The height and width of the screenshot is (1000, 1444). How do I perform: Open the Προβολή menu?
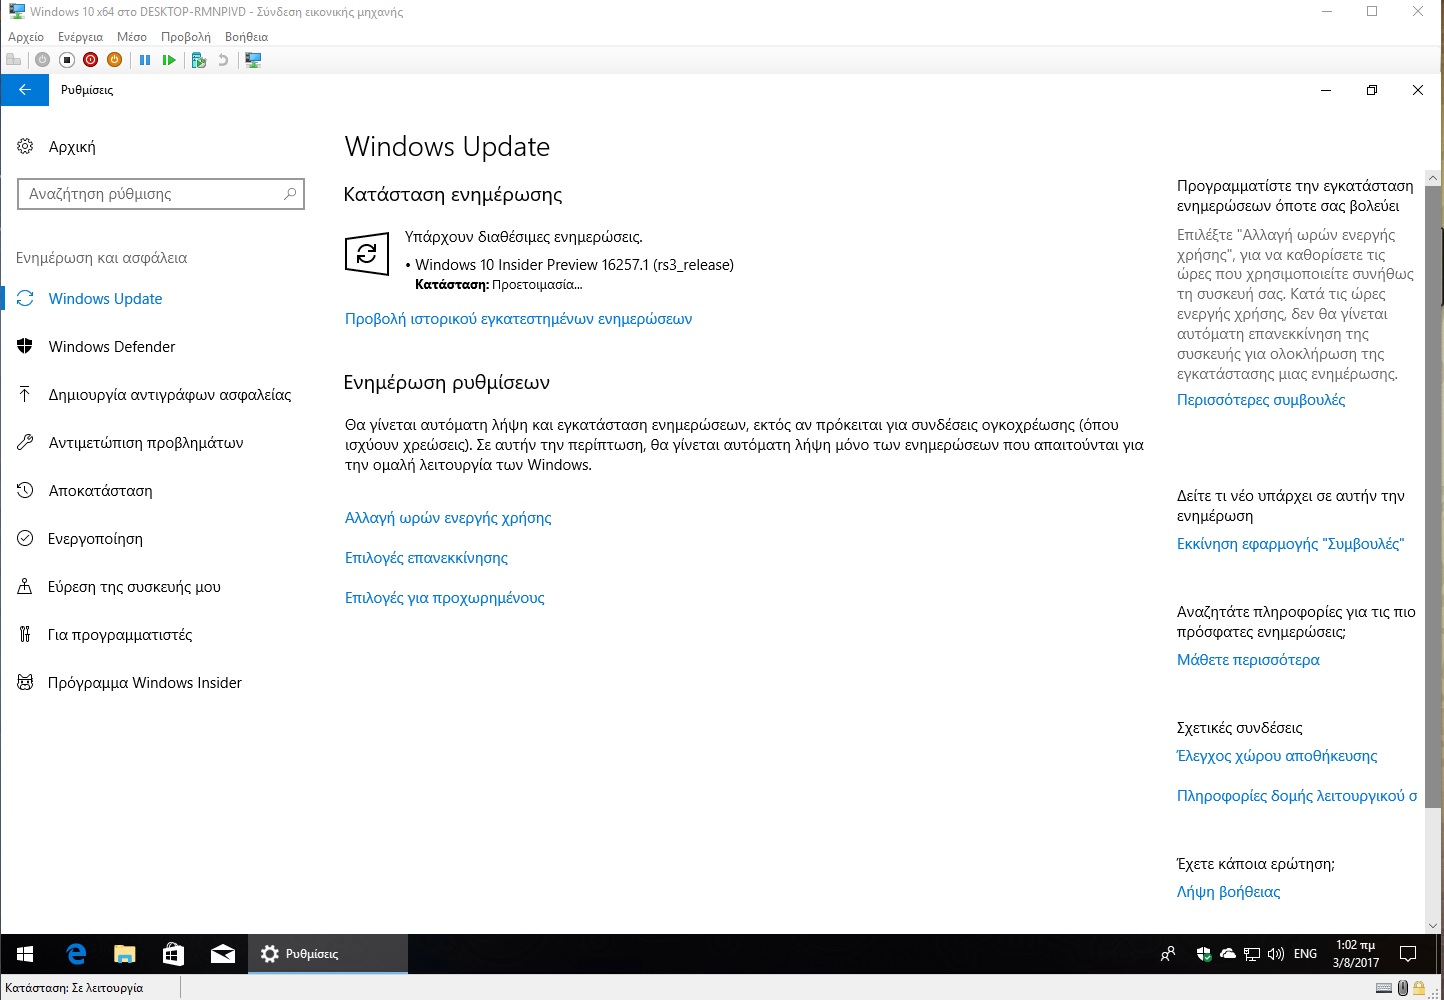[x=186, y=37]
